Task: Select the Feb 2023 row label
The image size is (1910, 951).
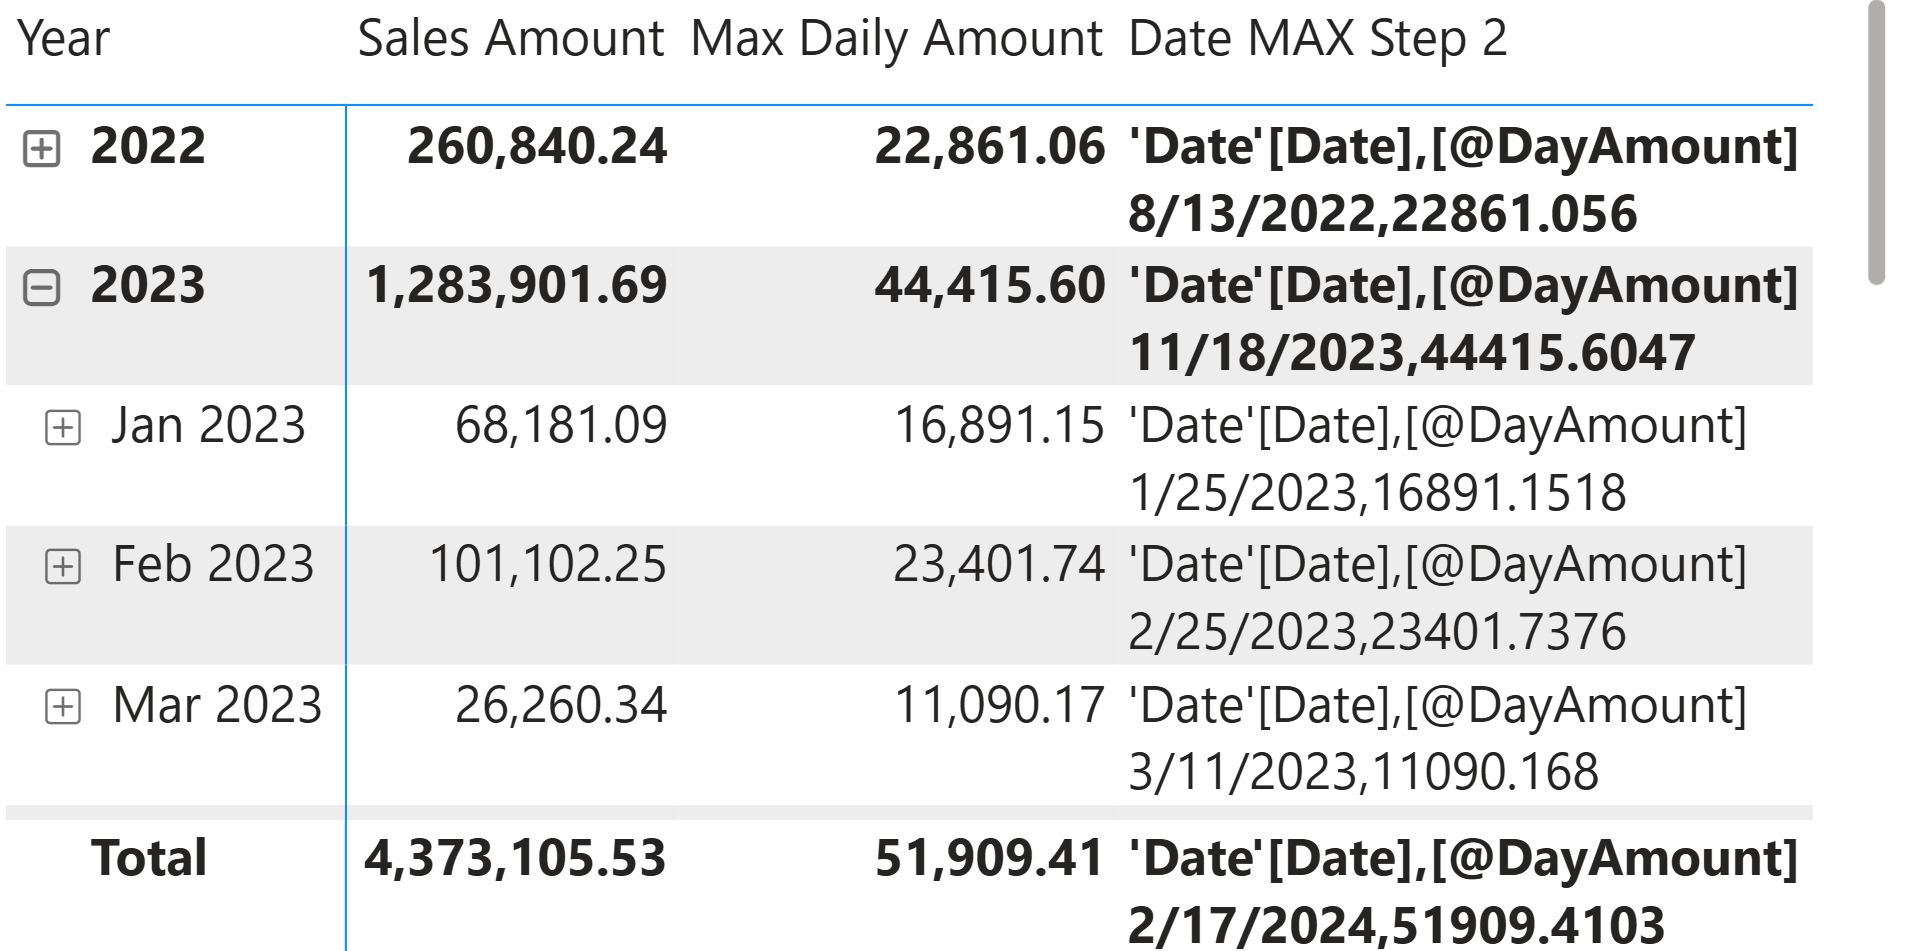Action: (213, 565)
